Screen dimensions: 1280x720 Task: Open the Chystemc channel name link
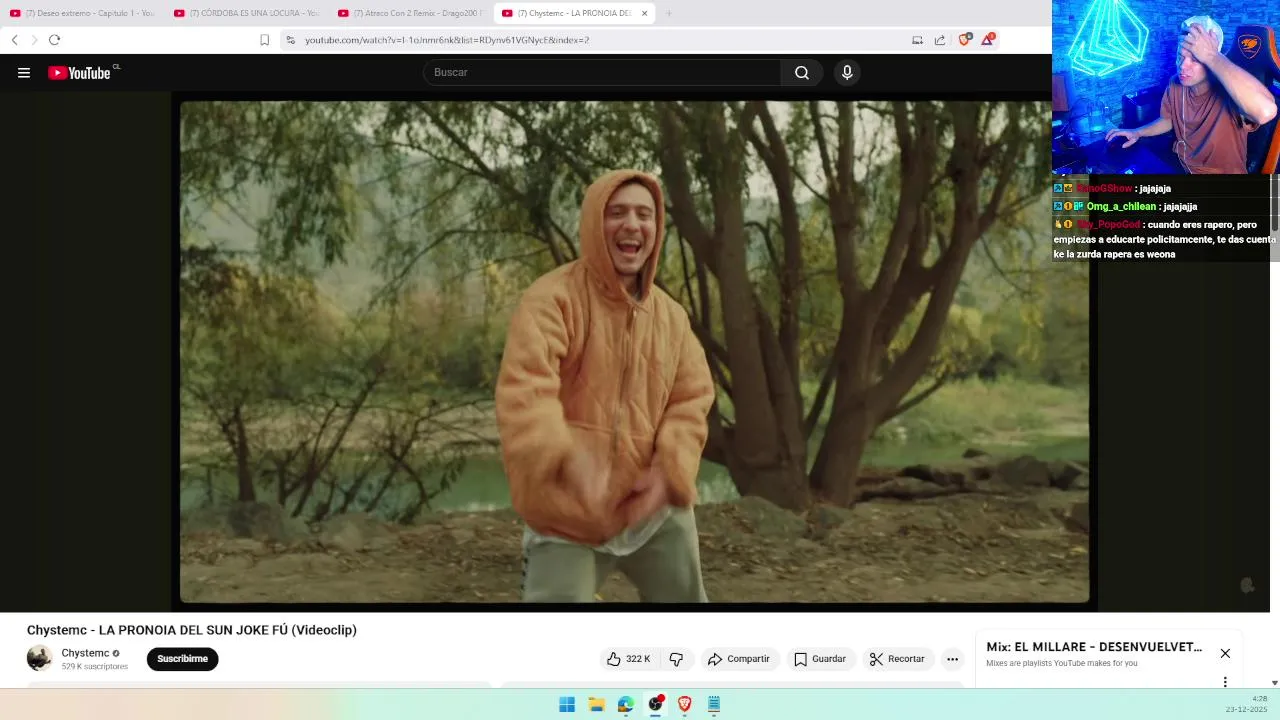click(x=85, y=653)
